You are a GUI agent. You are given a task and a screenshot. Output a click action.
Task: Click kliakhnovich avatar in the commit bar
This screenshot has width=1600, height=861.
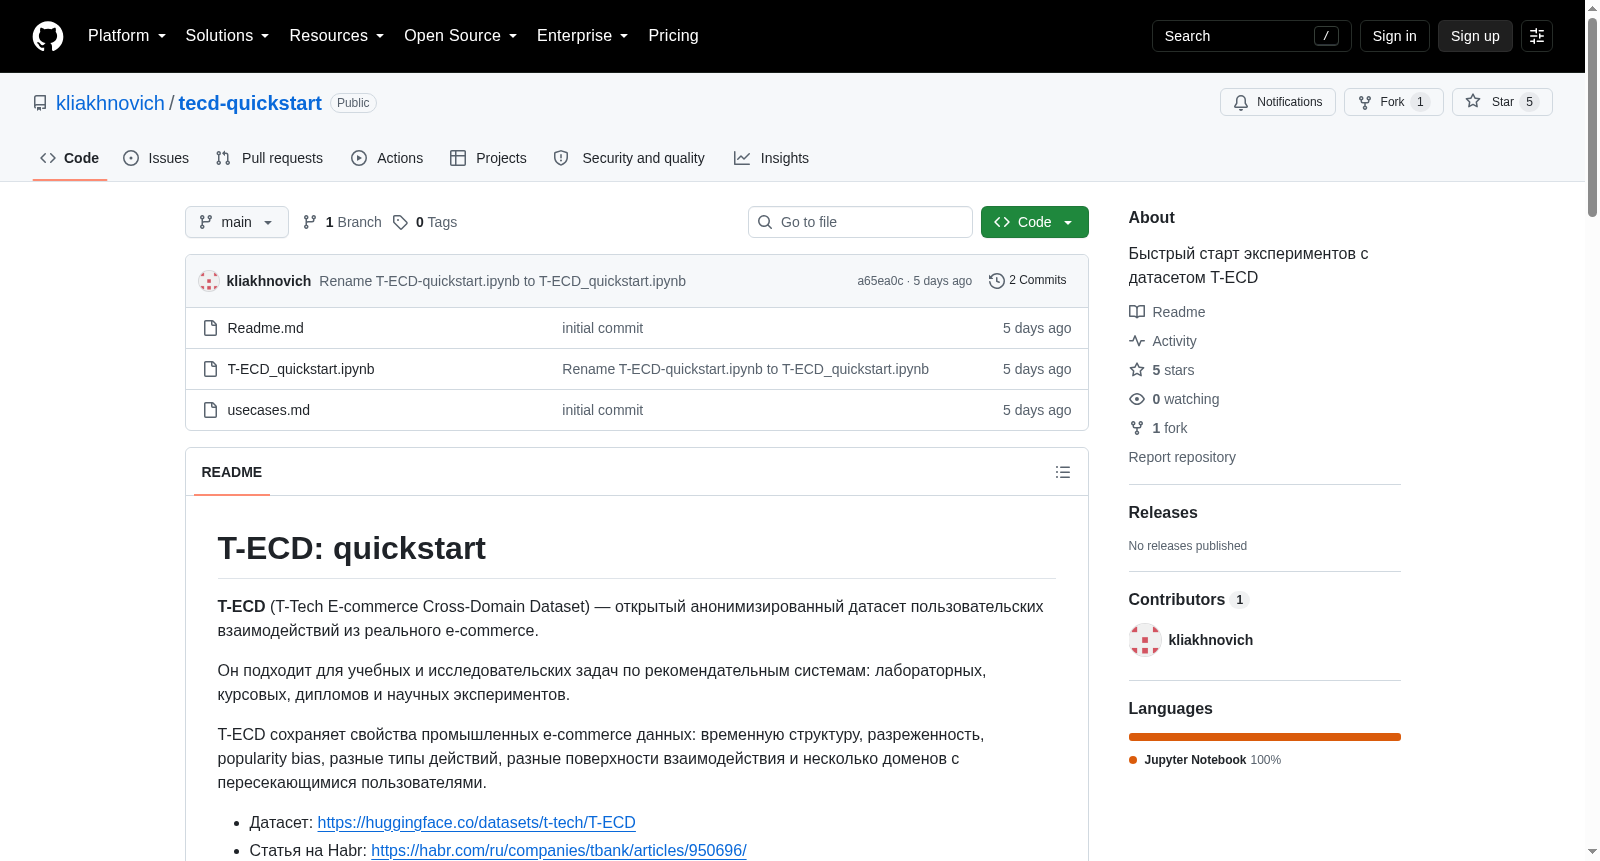[209, 281]
